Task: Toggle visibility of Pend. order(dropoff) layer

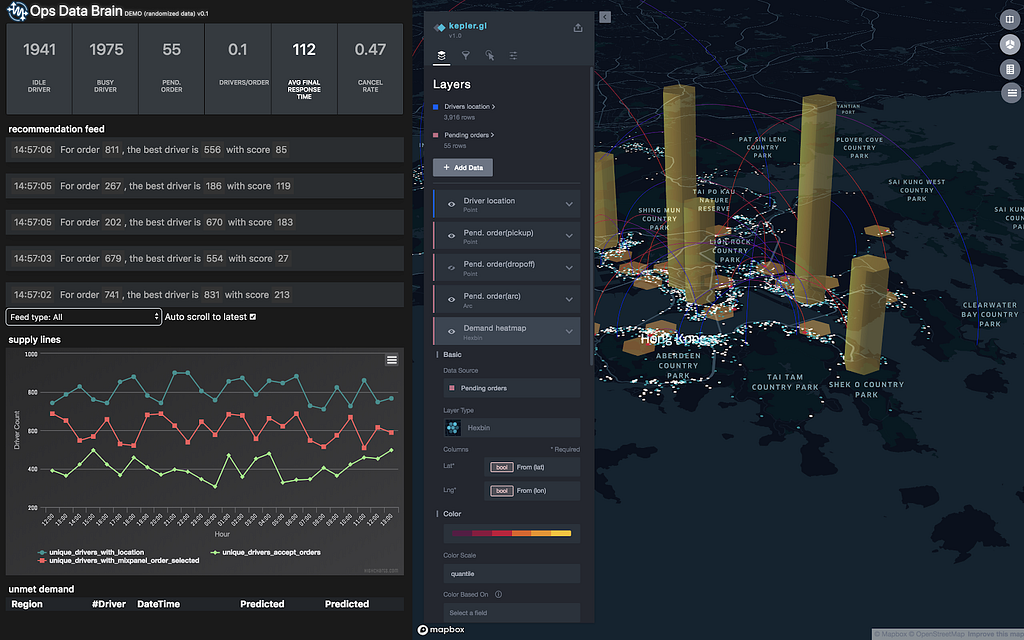Action: click(x=451, y=268)
